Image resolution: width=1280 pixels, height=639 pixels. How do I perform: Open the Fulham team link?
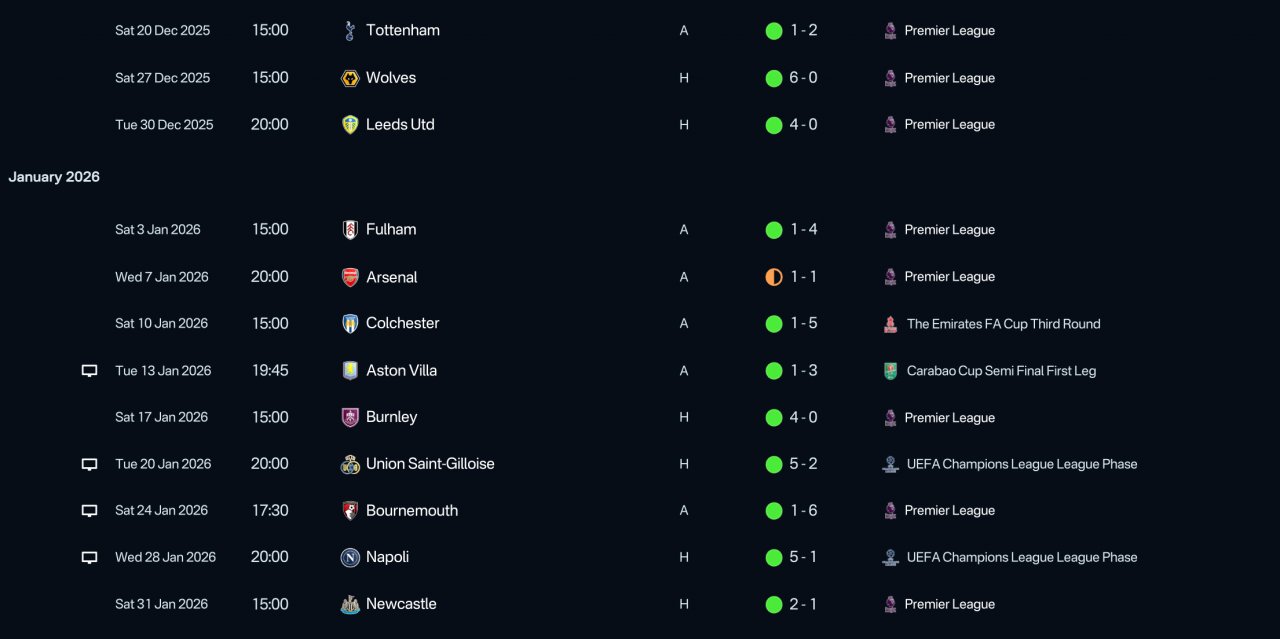(x=391, y=230)
